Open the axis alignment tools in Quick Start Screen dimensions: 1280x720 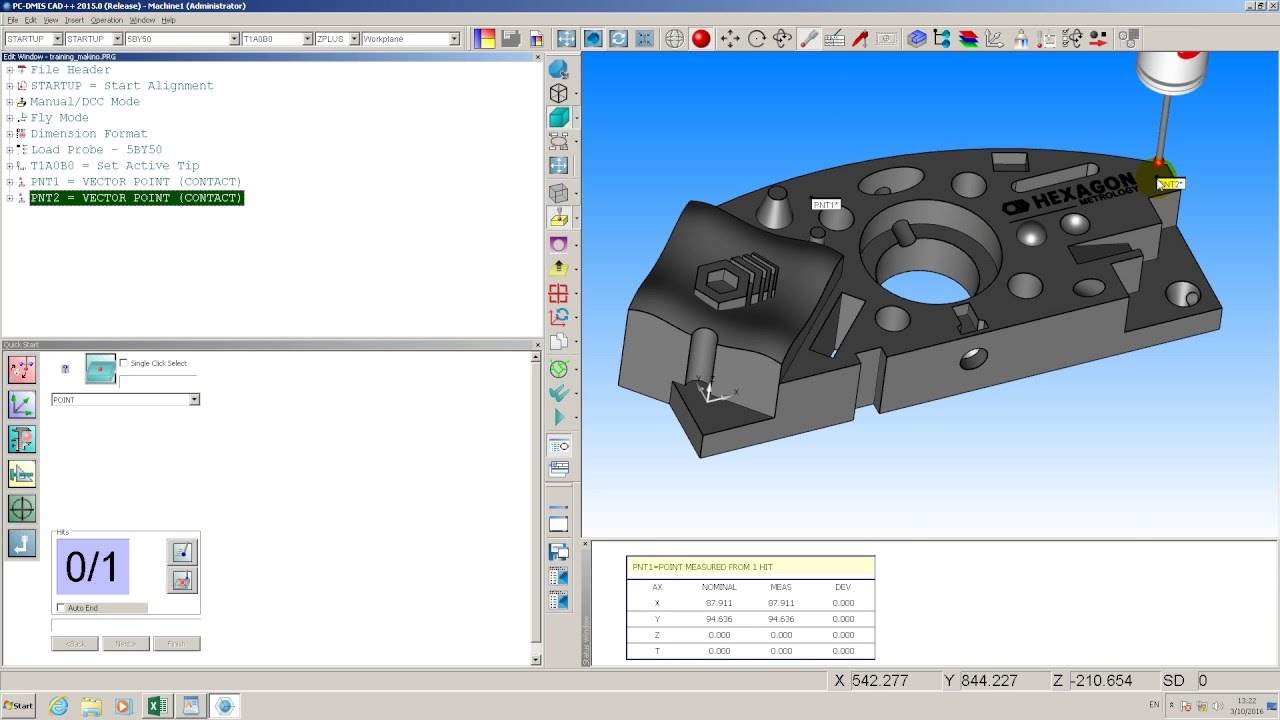pyautogui.click(x=22, y=404)
